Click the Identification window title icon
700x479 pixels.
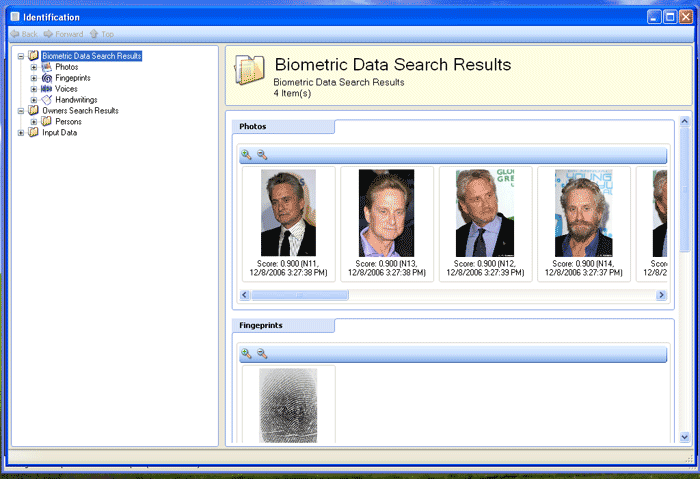coord(15,17)
